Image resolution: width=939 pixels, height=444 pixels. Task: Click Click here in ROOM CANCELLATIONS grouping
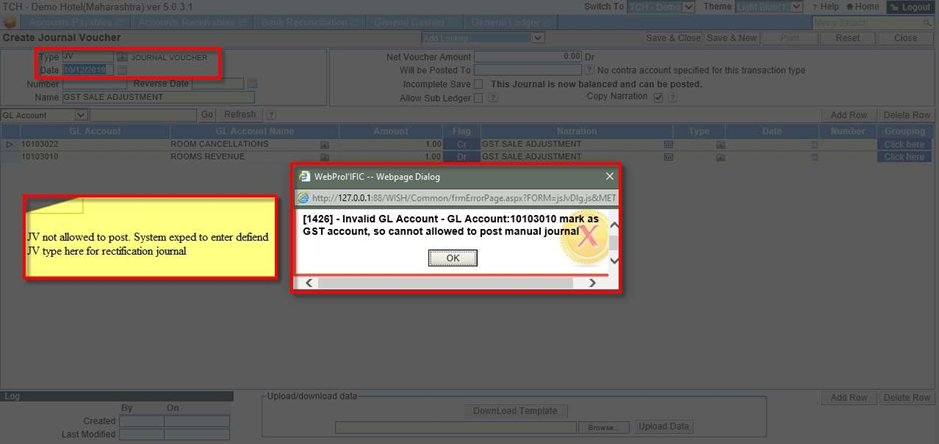pos(904,144)
